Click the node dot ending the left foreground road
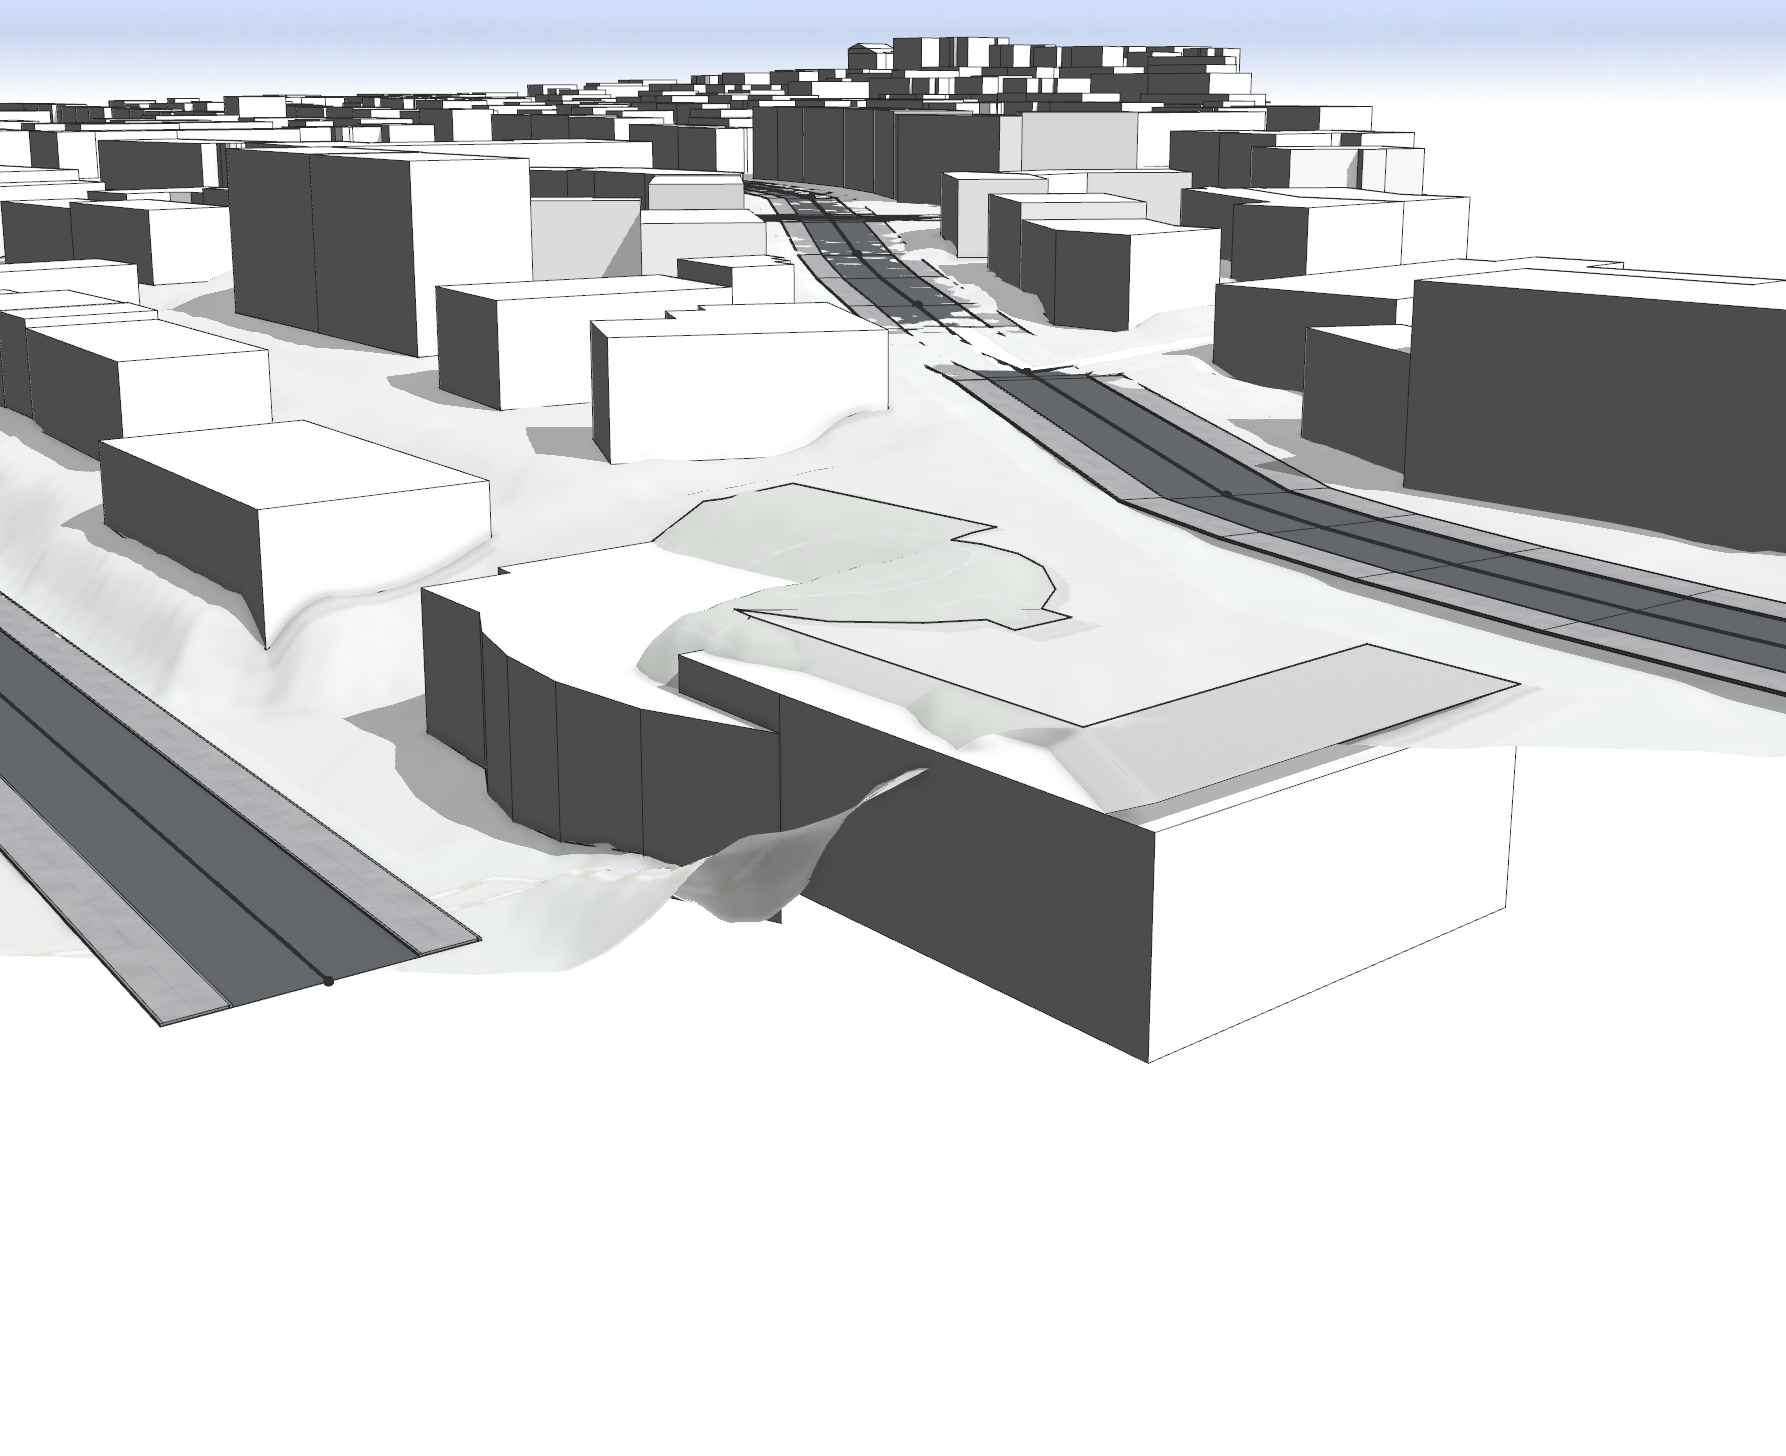 328,981
